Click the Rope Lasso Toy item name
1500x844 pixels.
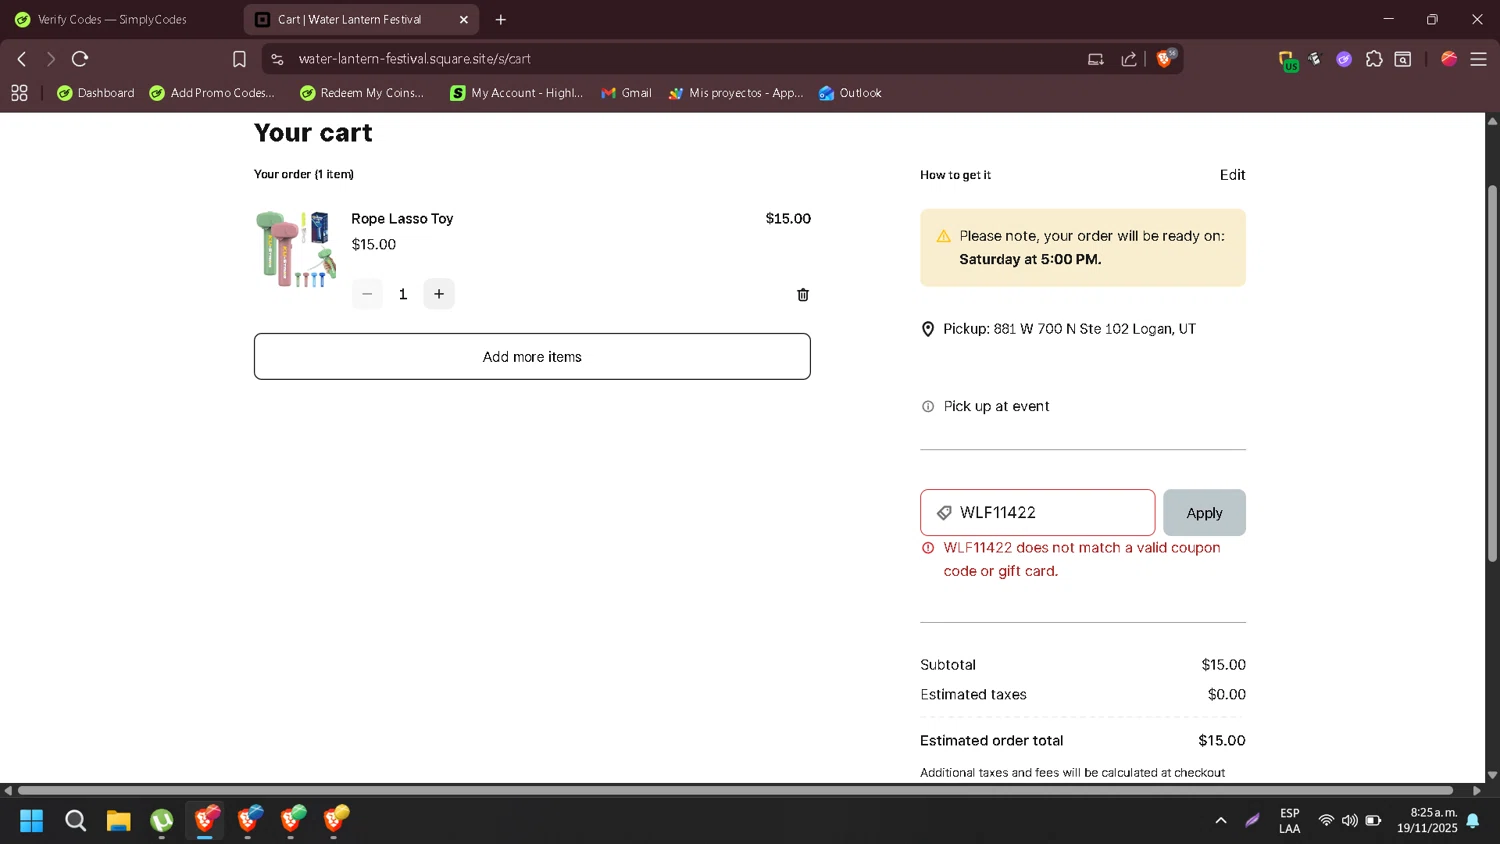402,219
